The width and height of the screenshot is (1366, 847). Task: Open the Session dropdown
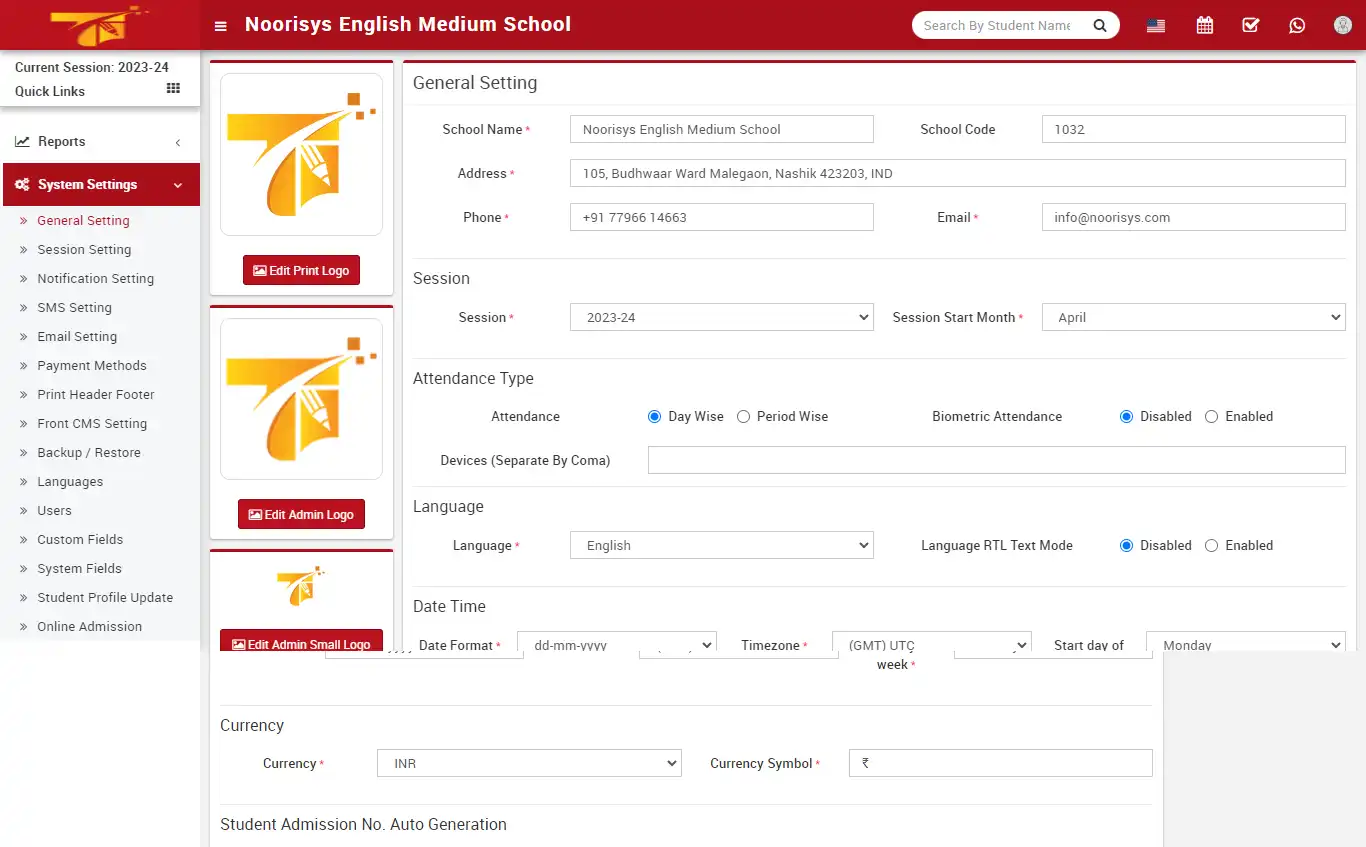pyautogui.click(x=721, y=317)
